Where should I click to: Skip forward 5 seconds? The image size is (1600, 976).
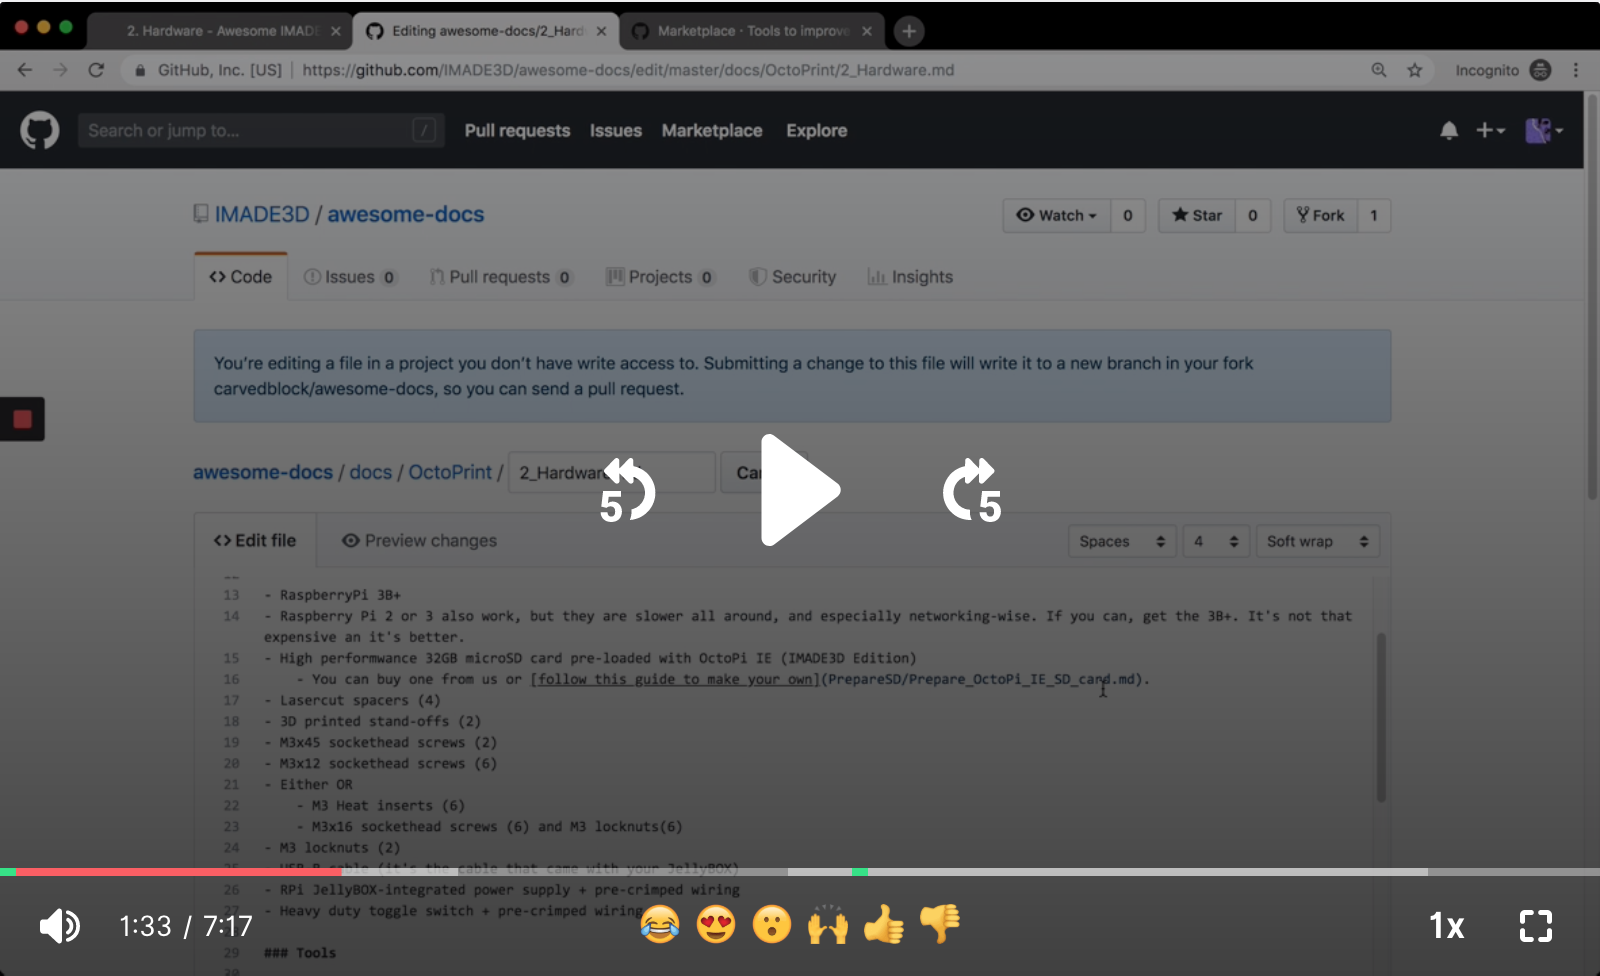[x=972, y=491]
